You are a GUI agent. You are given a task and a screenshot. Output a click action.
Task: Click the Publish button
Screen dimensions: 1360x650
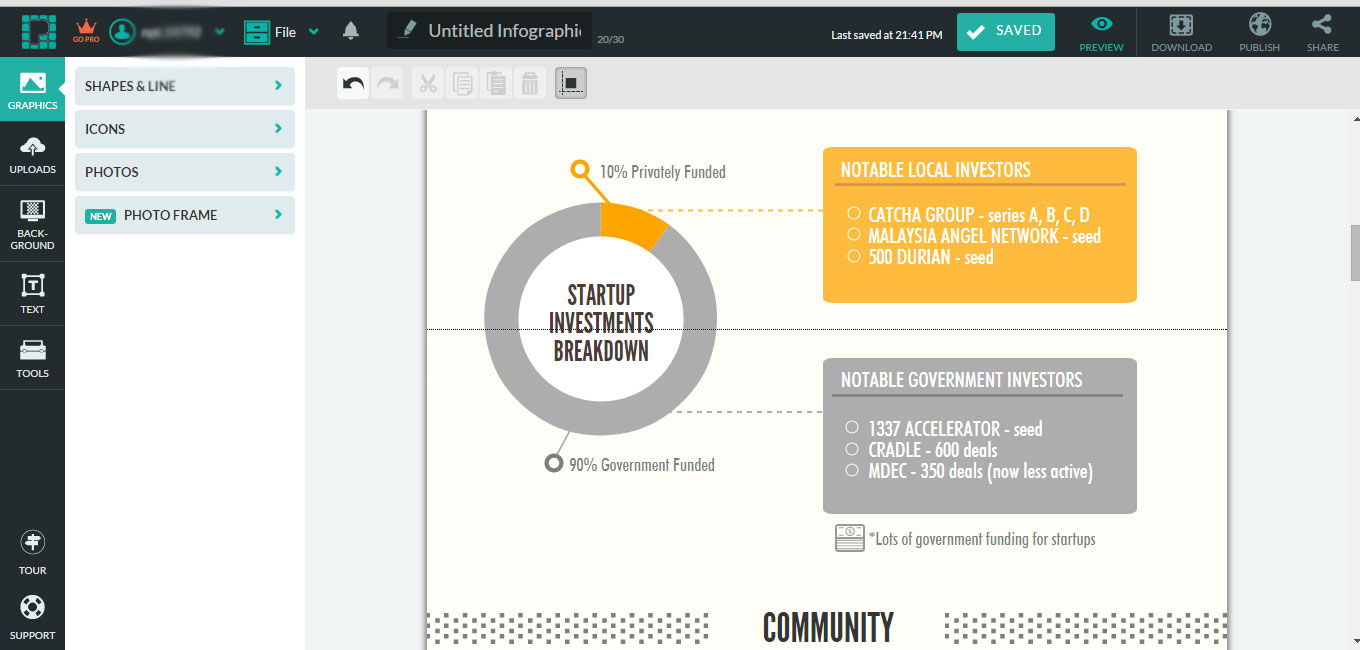tap(1259, 32)
